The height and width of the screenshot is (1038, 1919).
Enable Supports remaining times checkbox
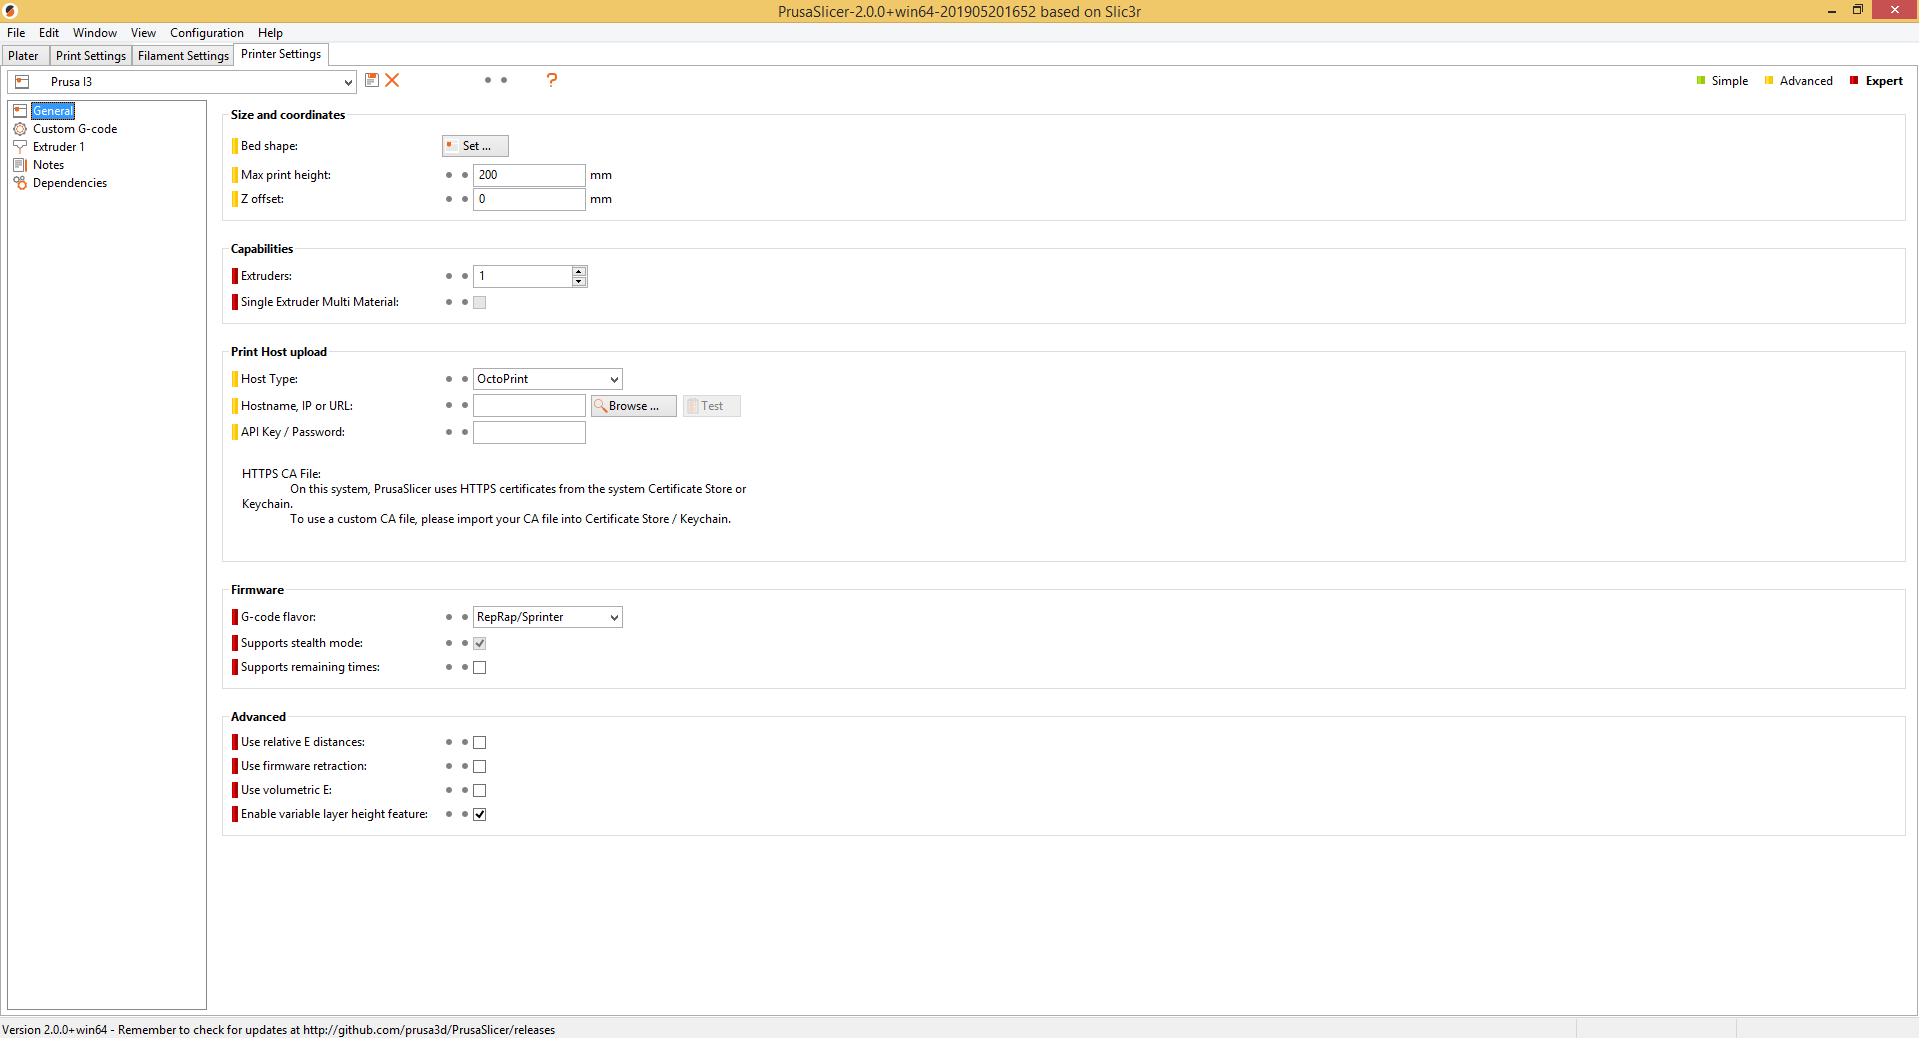(x=480, y=667)
